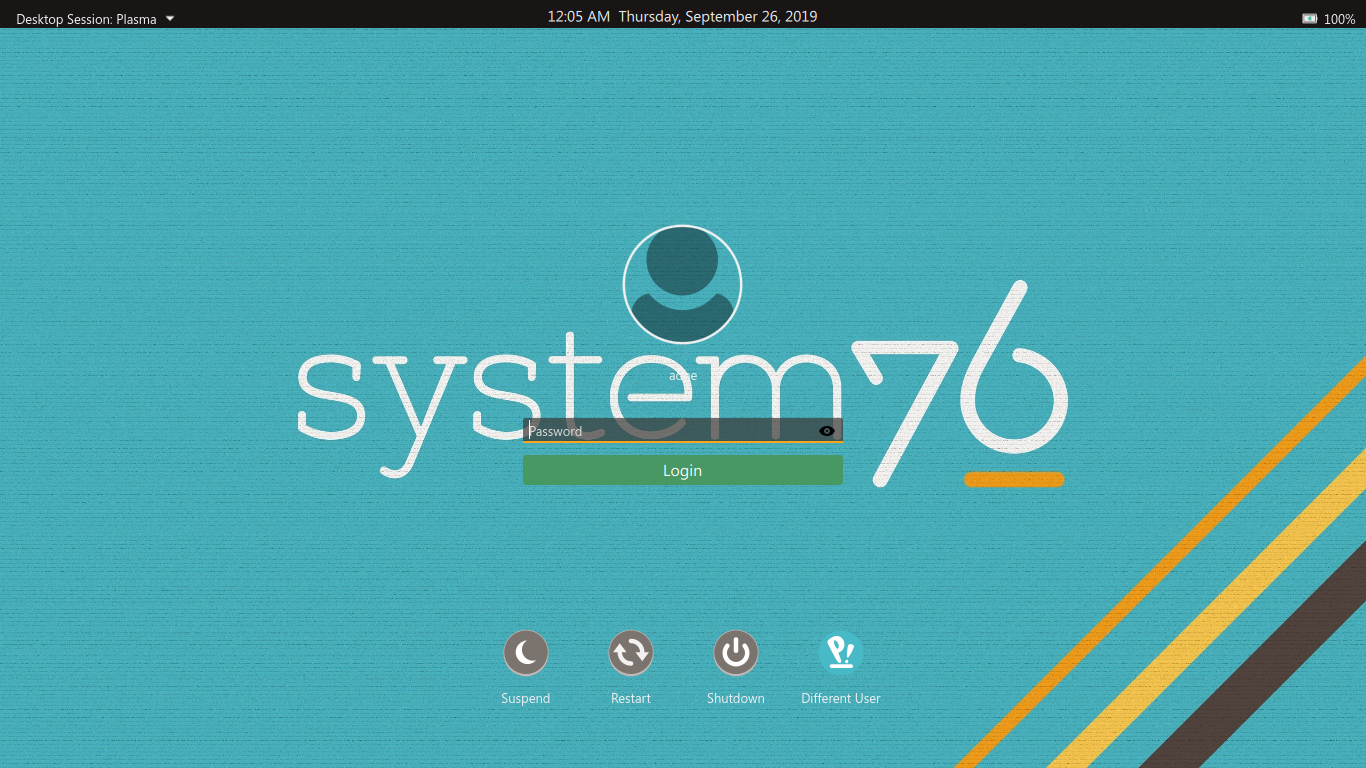Click the username text below the avatar
Image resolution: width=1366 pixels, height=768 pixels.
[683, 375]
